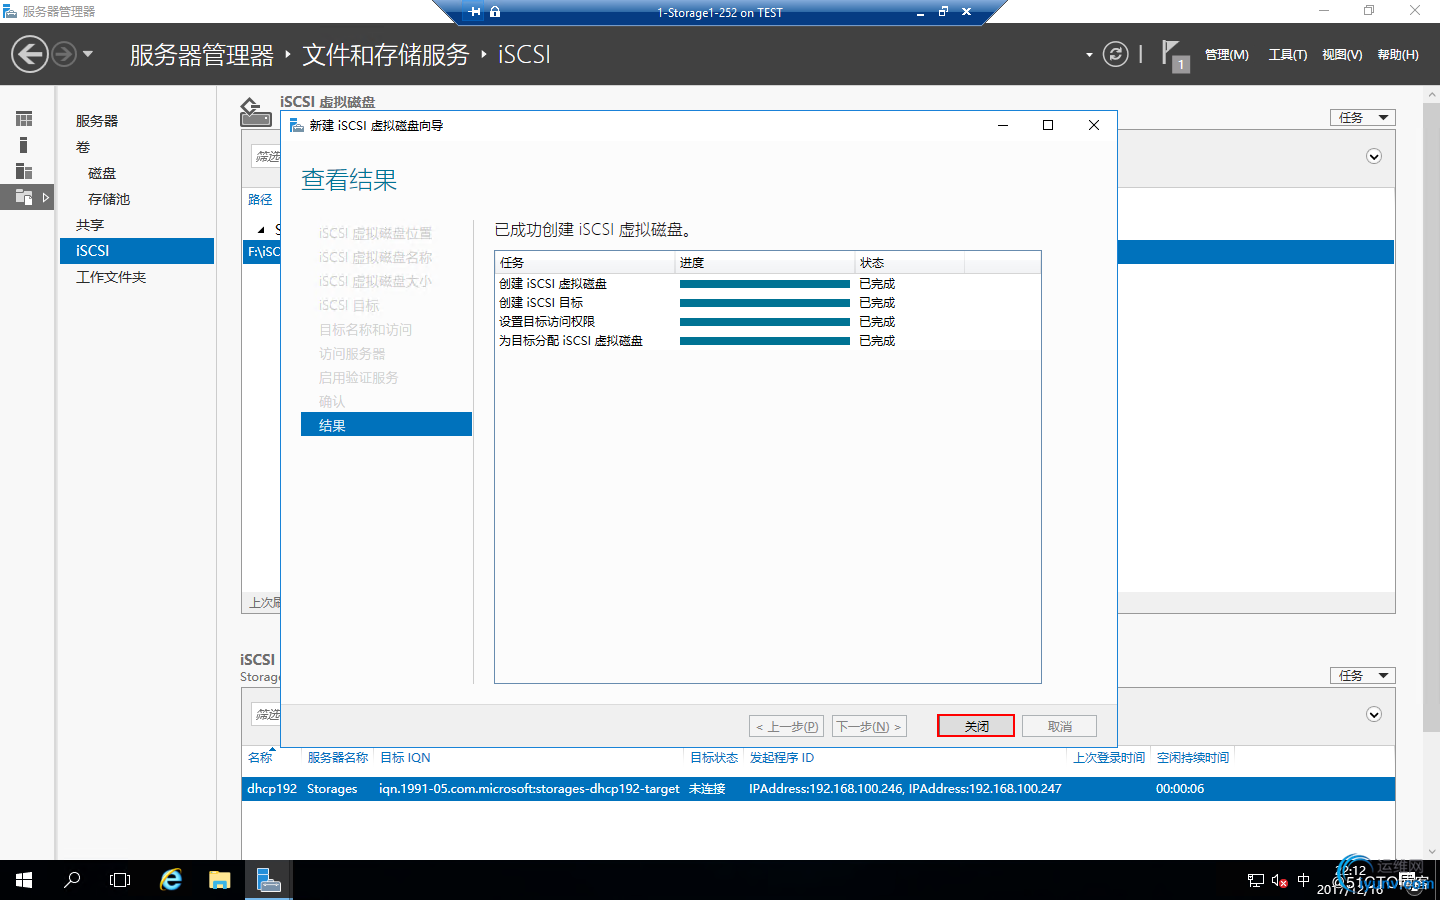Image resolution: width=1440 pixels, height=900 pixels.
Task: Open the 工具(T) menu
Action: pyautogui.click(x=1288, y=55)
